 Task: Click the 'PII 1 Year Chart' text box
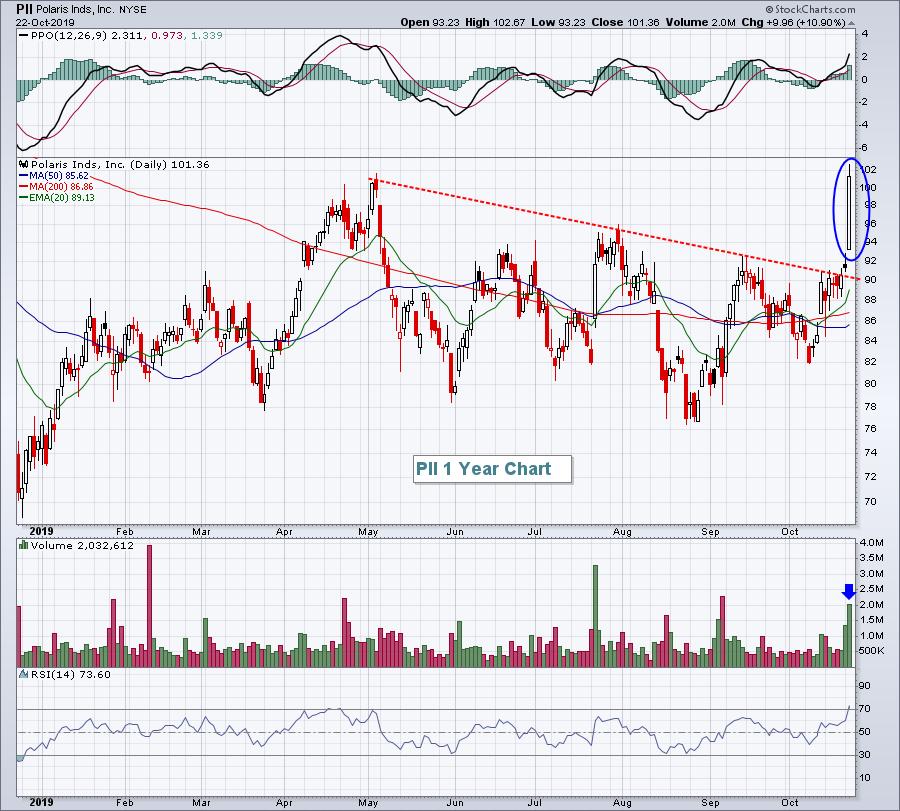point(492,469)
